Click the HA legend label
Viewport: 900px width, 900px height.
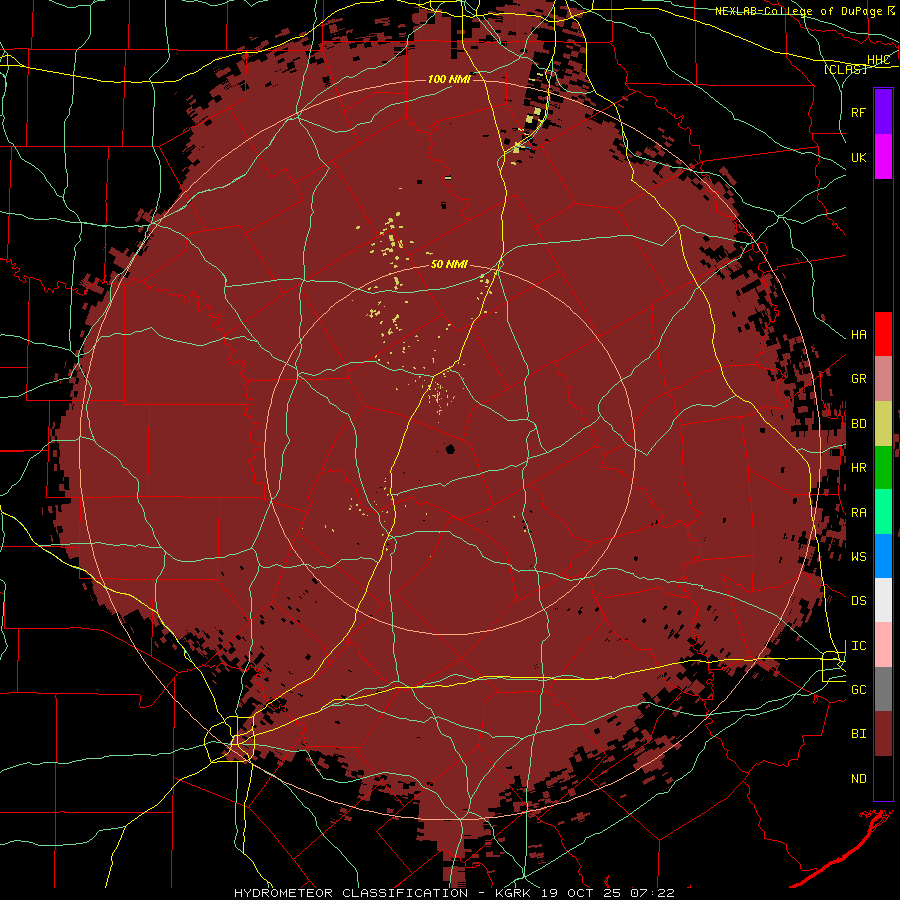pyautogui.click(x=859, y=335)
